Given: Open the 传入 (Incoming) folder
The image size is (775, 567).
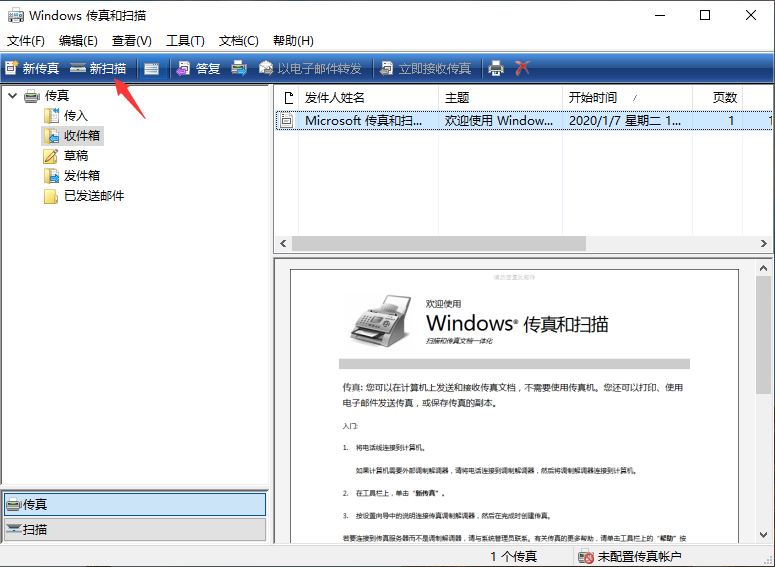Looking at the screenshot, I should [75, 116].
